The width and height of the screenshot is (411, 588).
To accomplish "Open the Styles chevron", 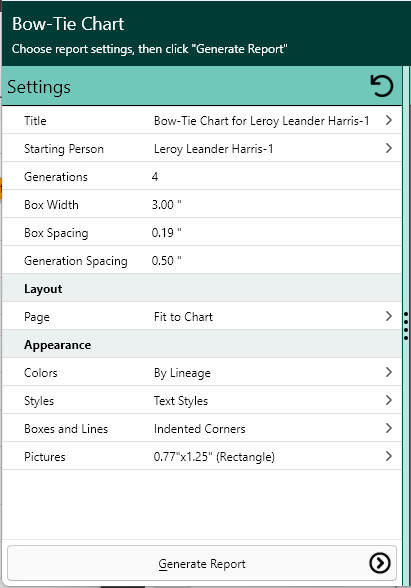I will 388,400.
